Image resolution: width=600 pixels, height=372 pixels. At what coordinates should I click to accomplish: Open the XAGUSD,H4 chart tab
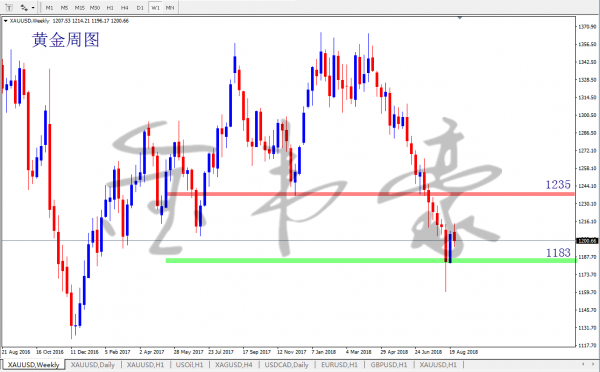pos(233,365)
